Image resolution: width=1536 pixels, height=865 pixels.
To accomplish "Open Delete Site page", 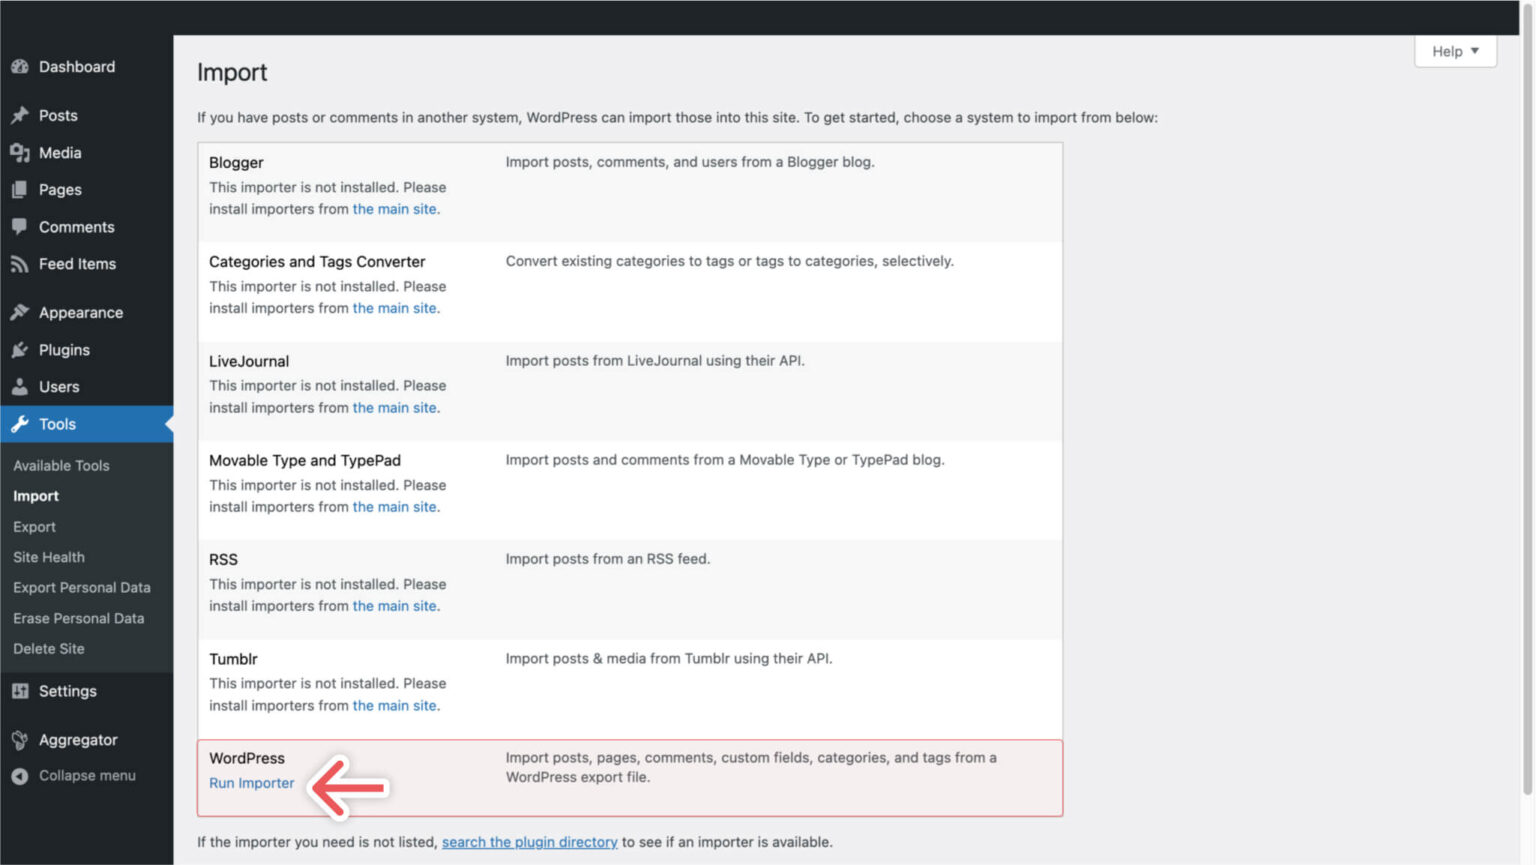I will [x=49, y=649].
